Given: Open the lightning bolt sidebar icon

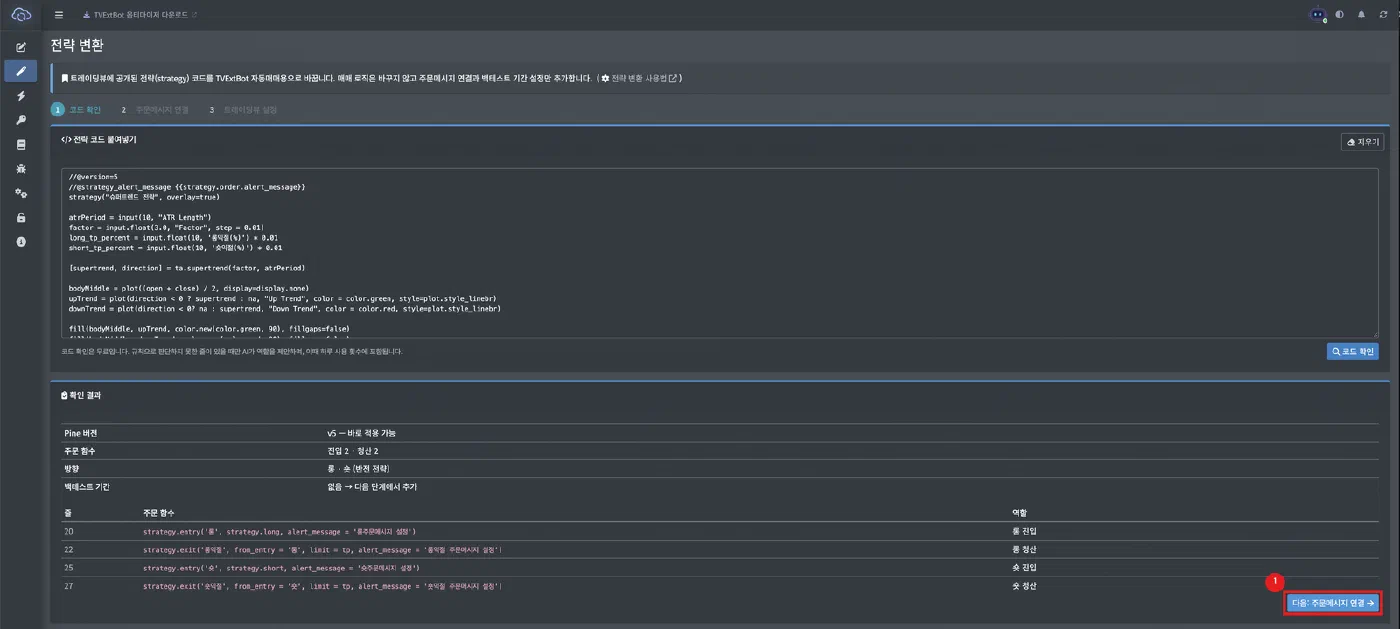Looking at the screenshot, I should coord(21,96).
